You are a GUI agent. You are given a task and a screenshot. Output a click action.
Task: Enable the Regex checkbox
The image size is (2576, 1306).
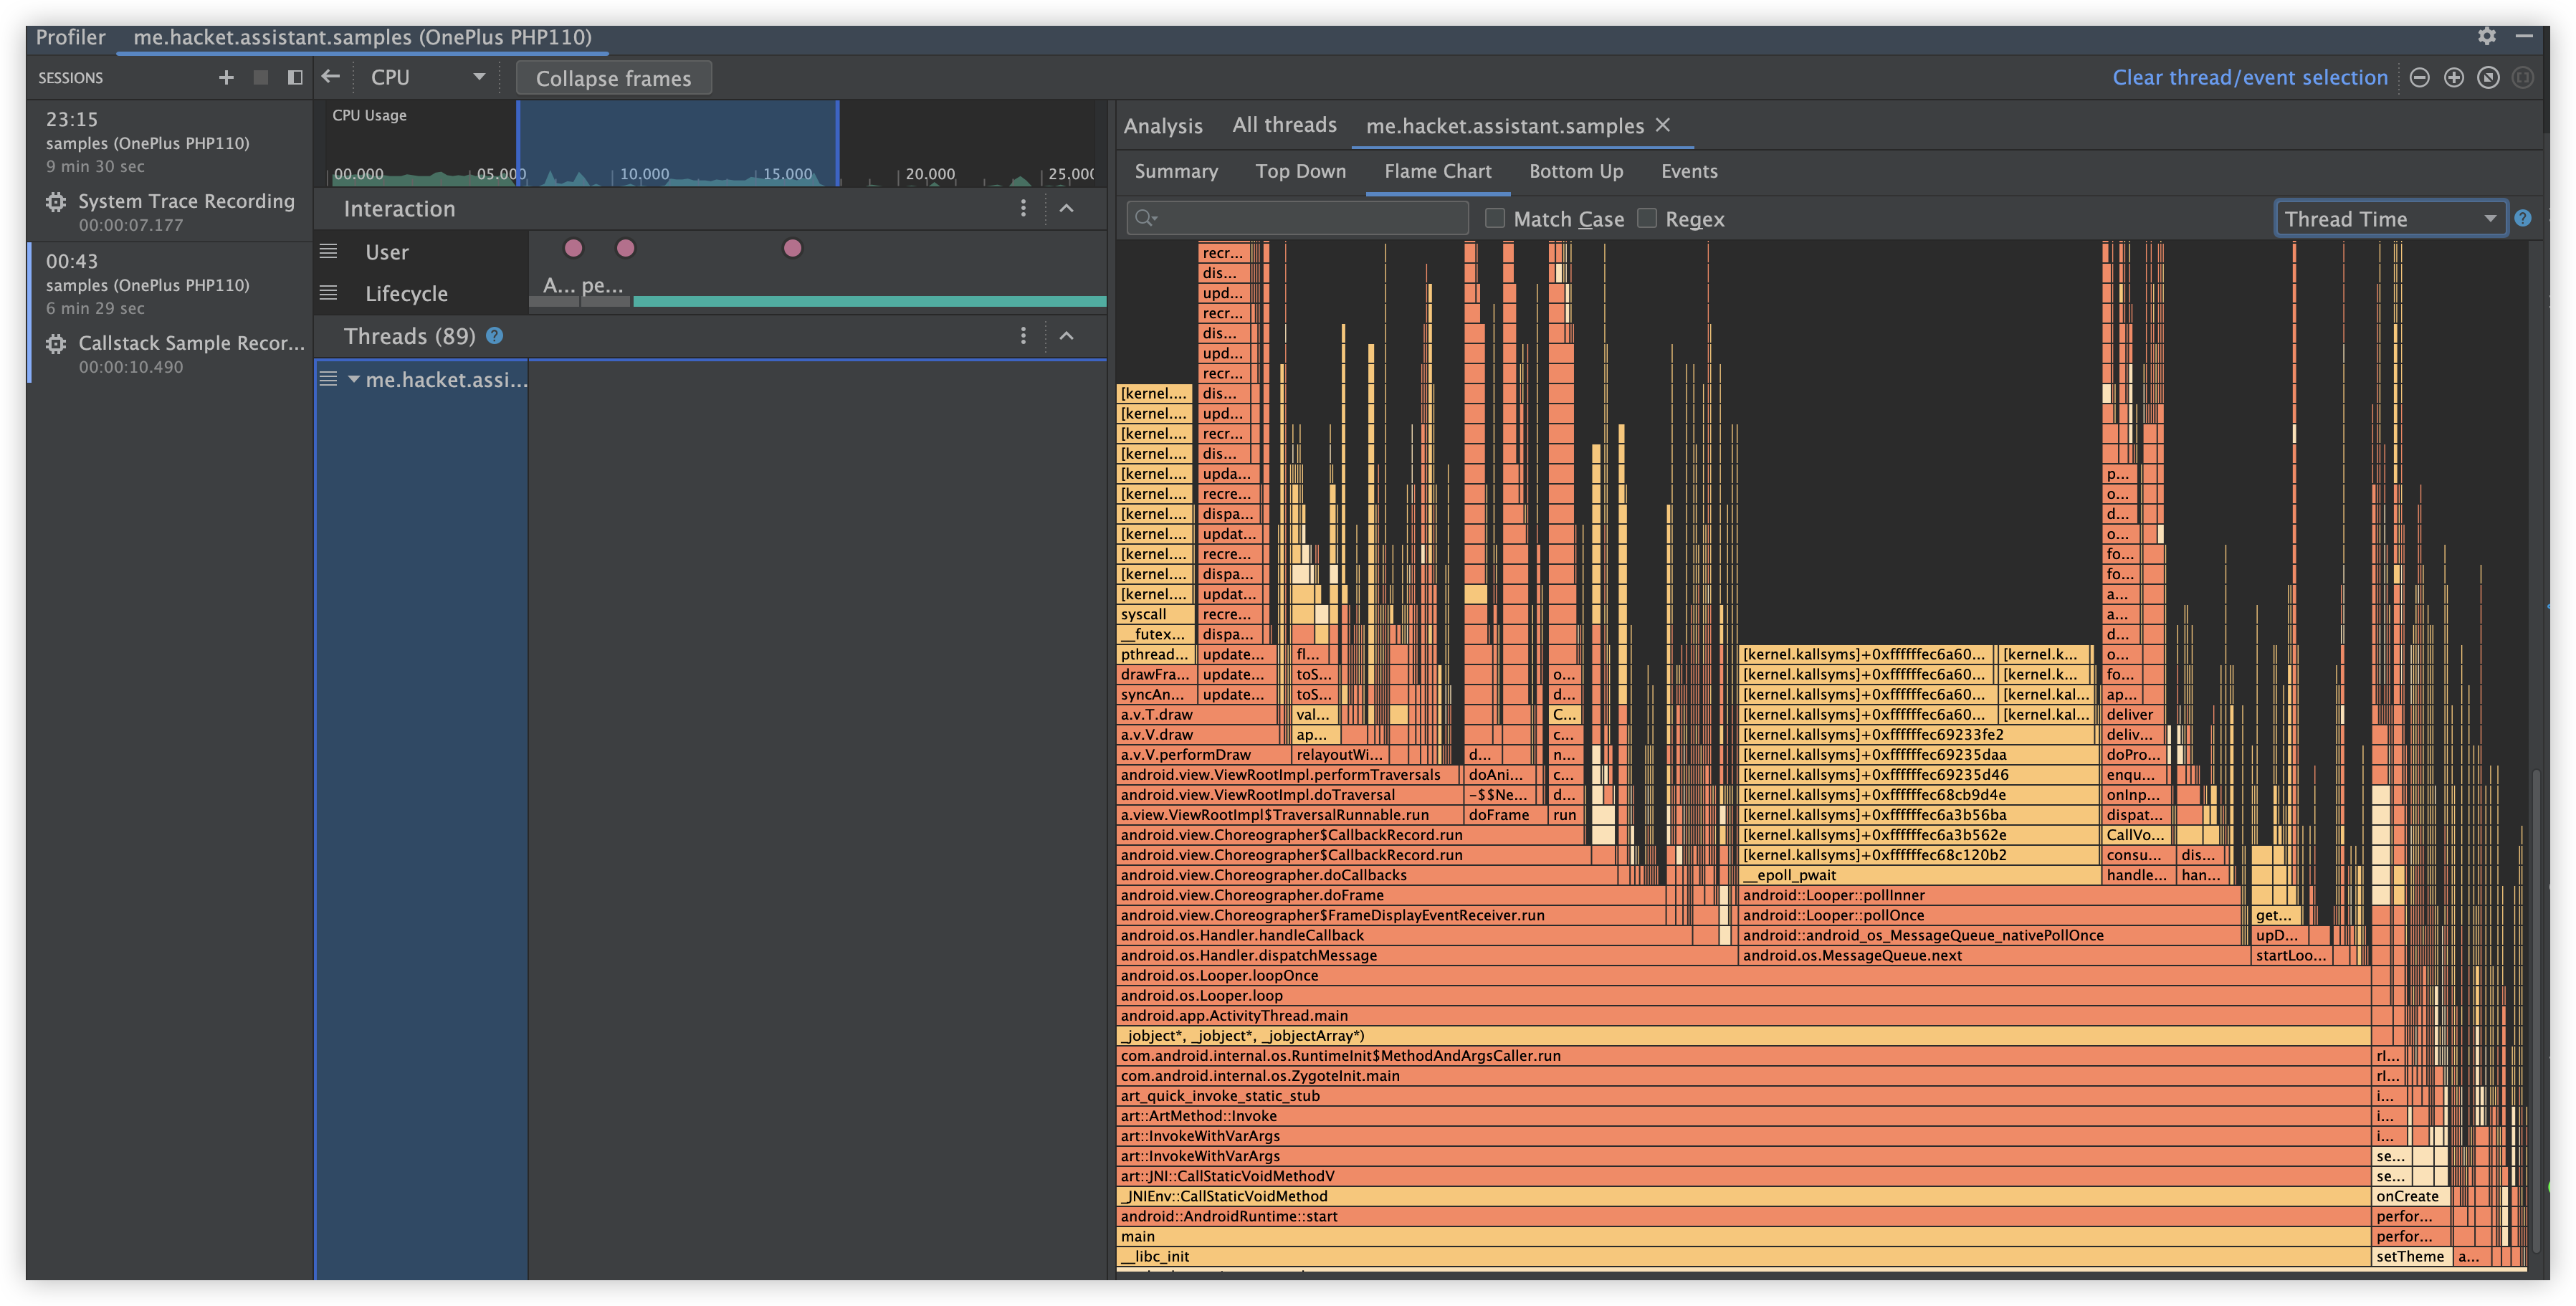click(1646, 218)
